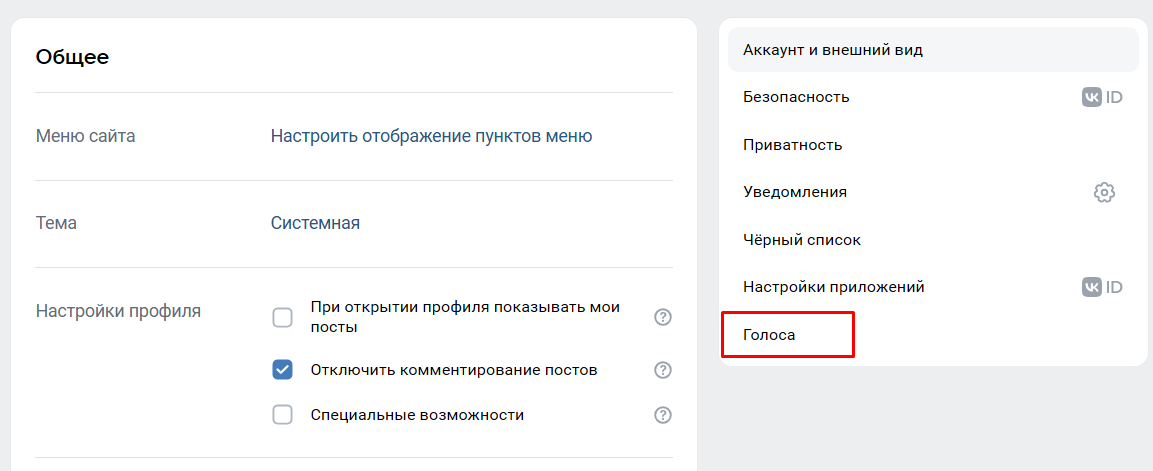Tick the Специальные возможности checkbox
Viewport: 1153px width, 471px height.
283,415
